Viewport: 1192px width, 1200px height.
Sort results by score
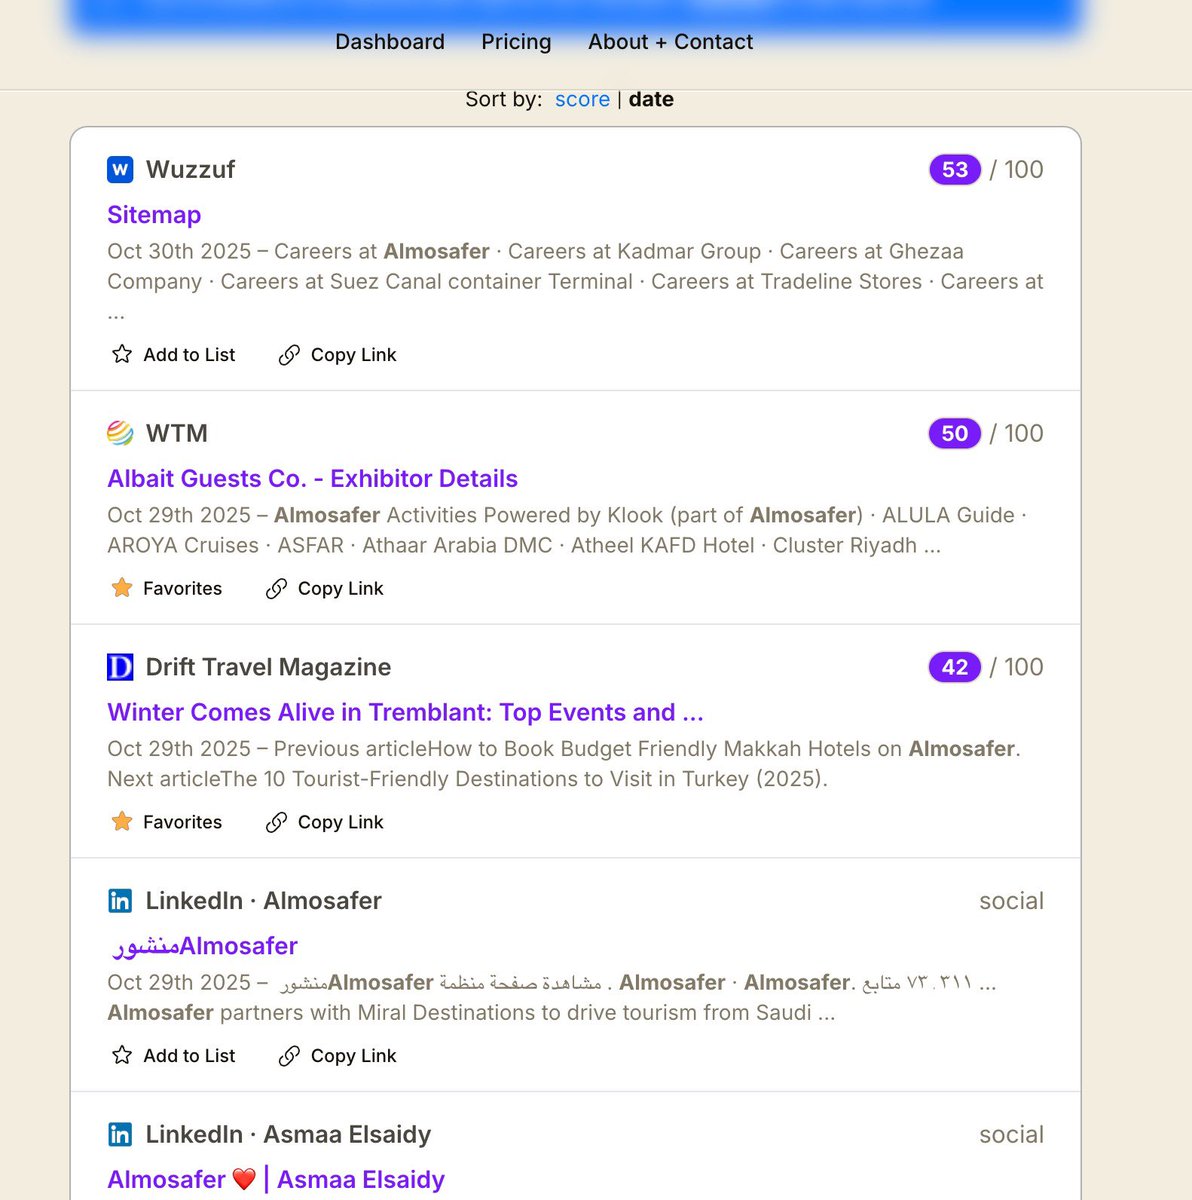[x=582, y=99]
